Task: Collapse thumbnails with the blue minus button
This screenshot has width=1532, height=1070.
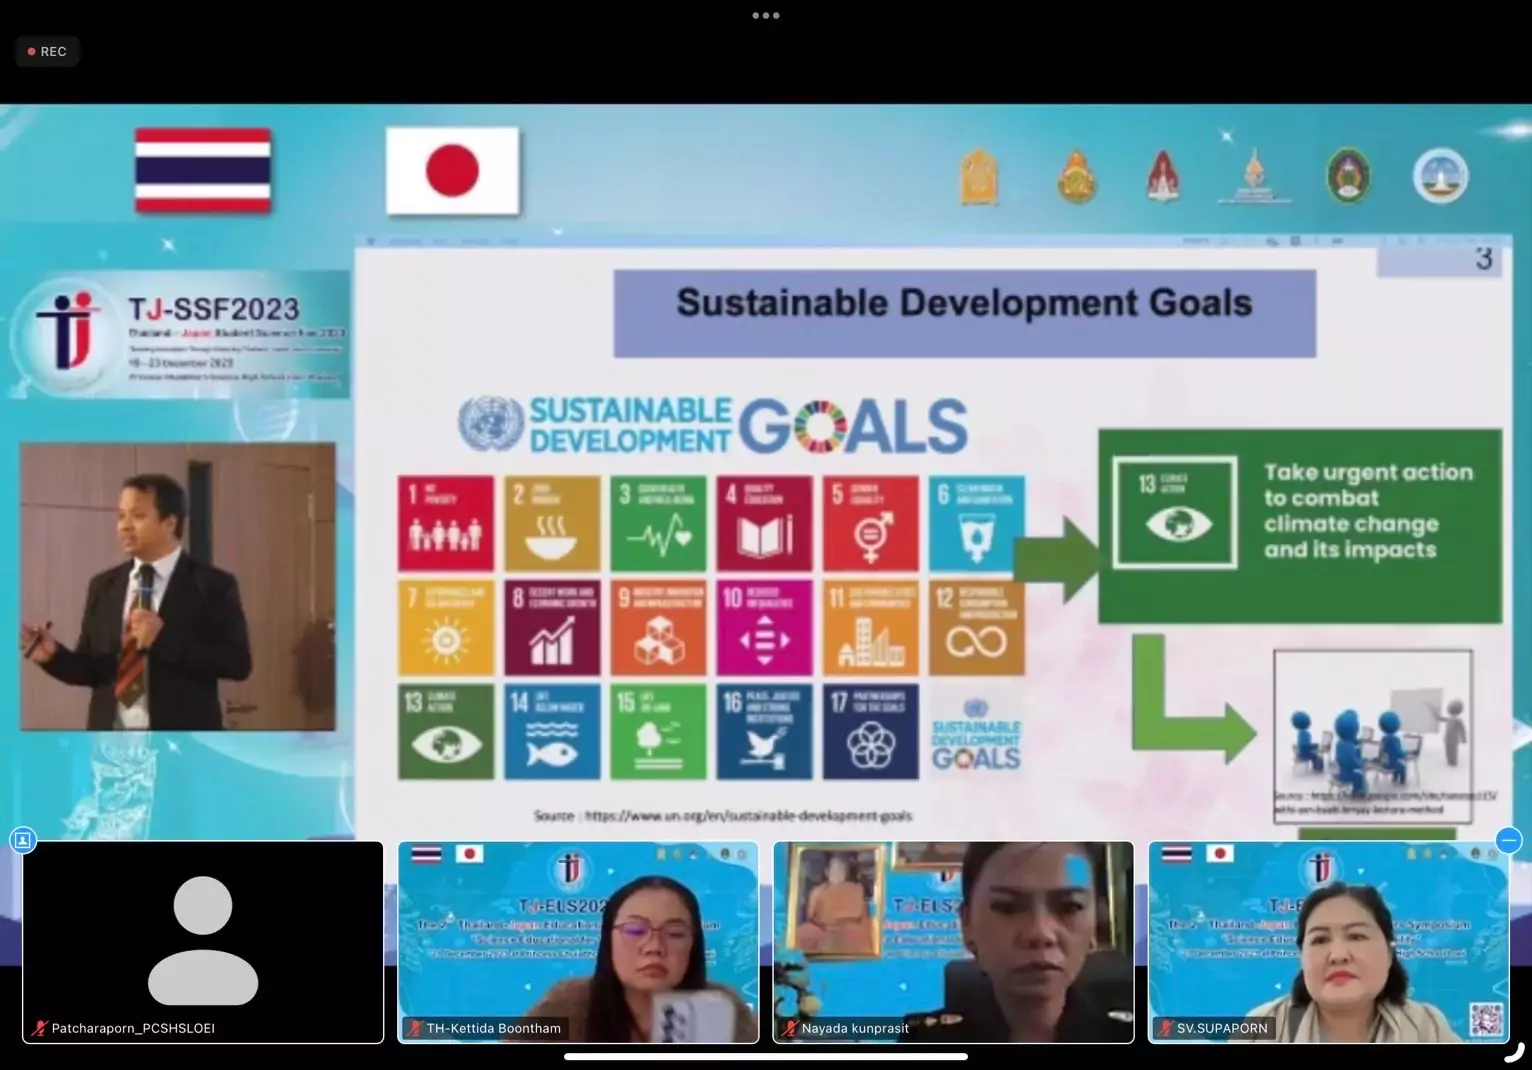Action: 1509,840
